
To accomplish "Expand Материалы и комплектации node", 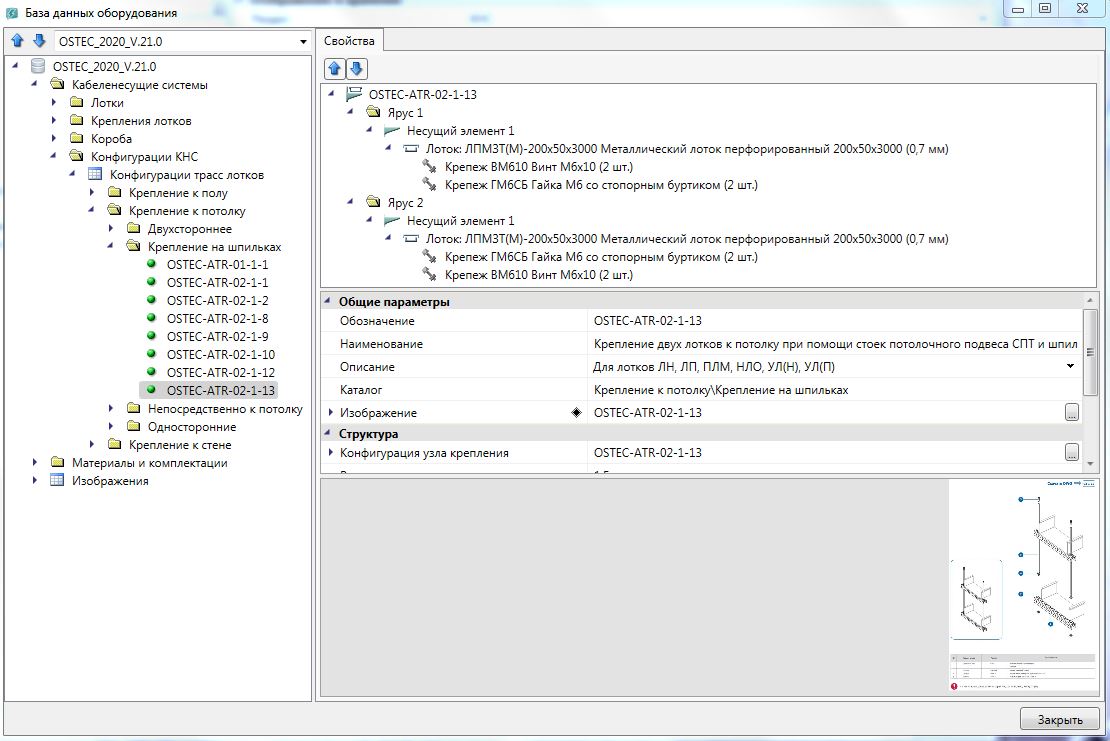I will (35, 462).
